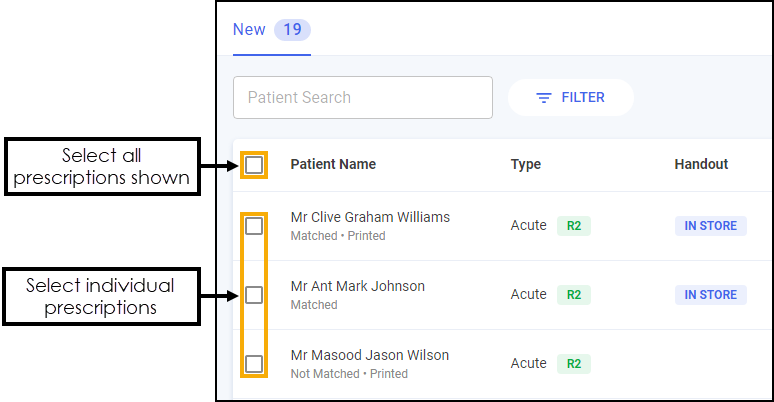
Task: Click IN STORE tag for Clive Williams
Action: (710, 226)
